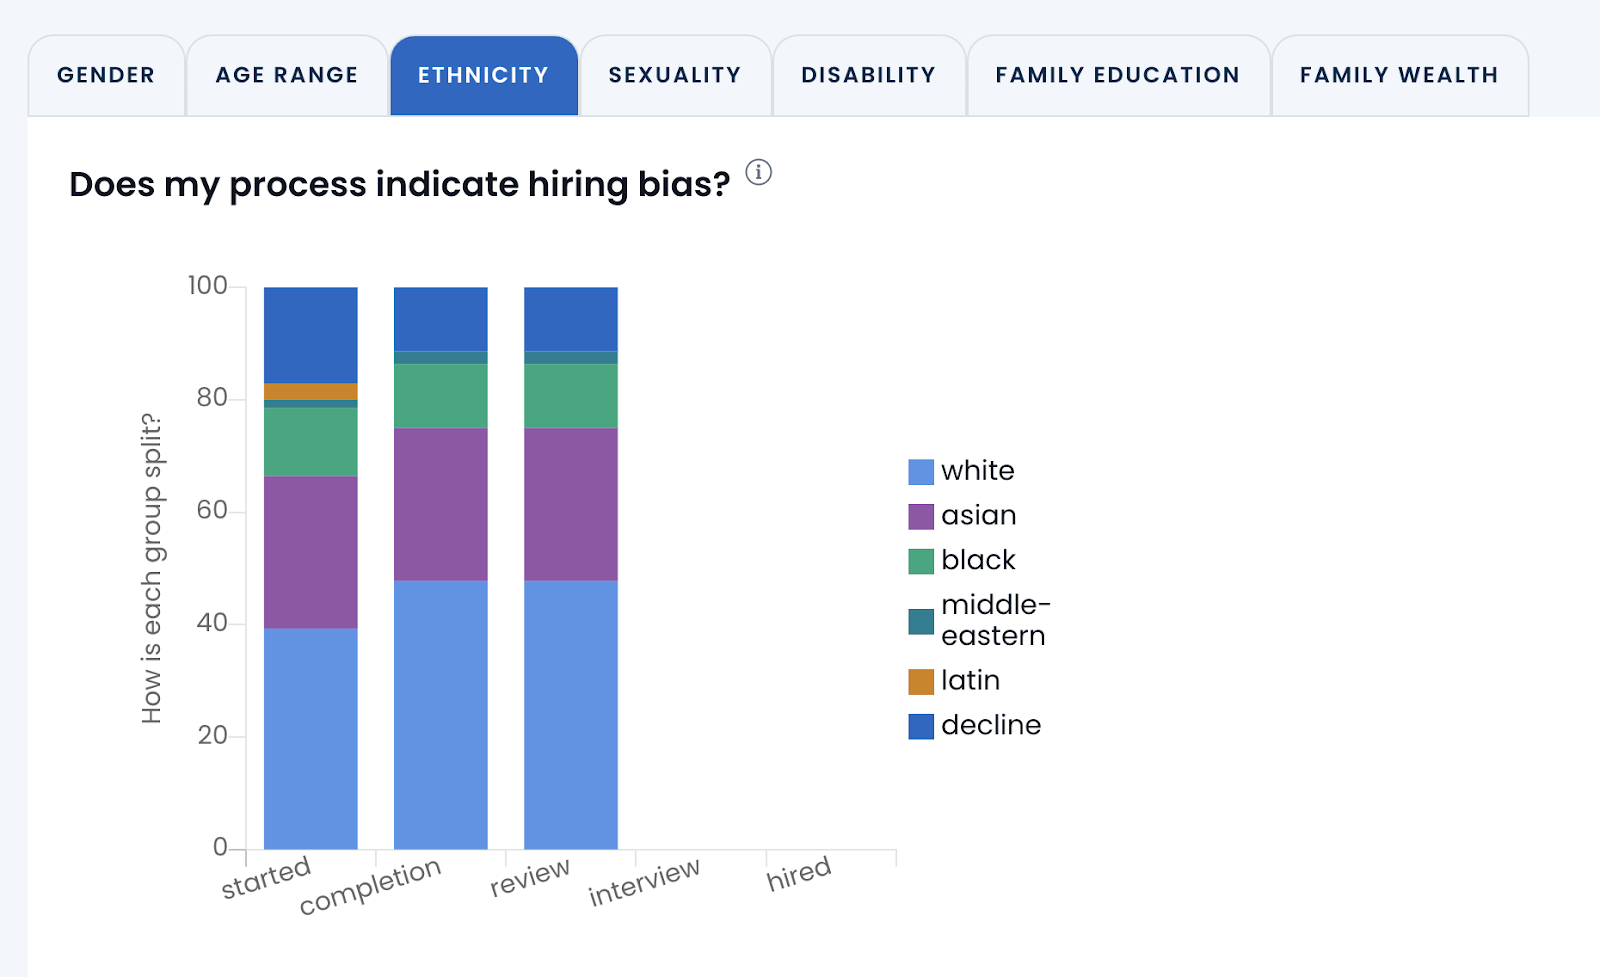Click the latin segment in the started bar
This screenshot has width=1600, height=977.
[310, 391]
